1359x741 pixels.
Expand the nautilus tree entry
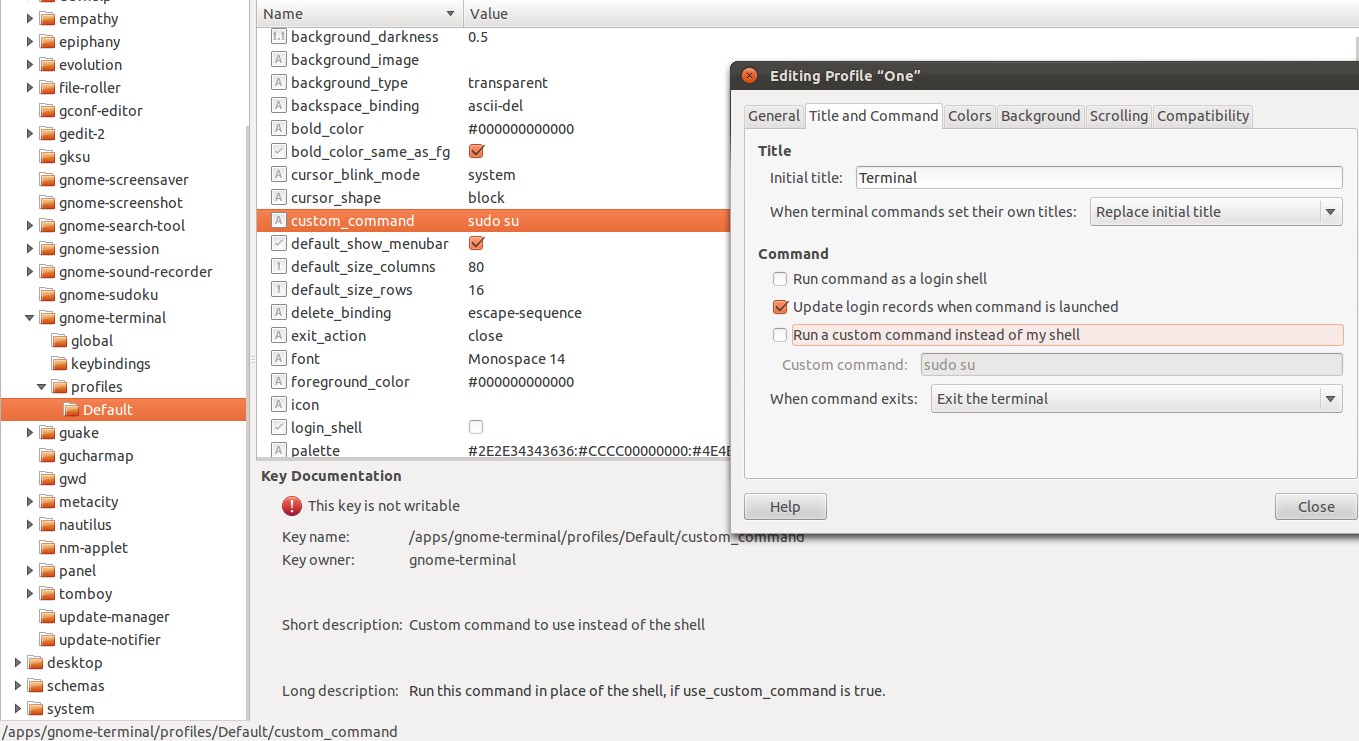28,524
